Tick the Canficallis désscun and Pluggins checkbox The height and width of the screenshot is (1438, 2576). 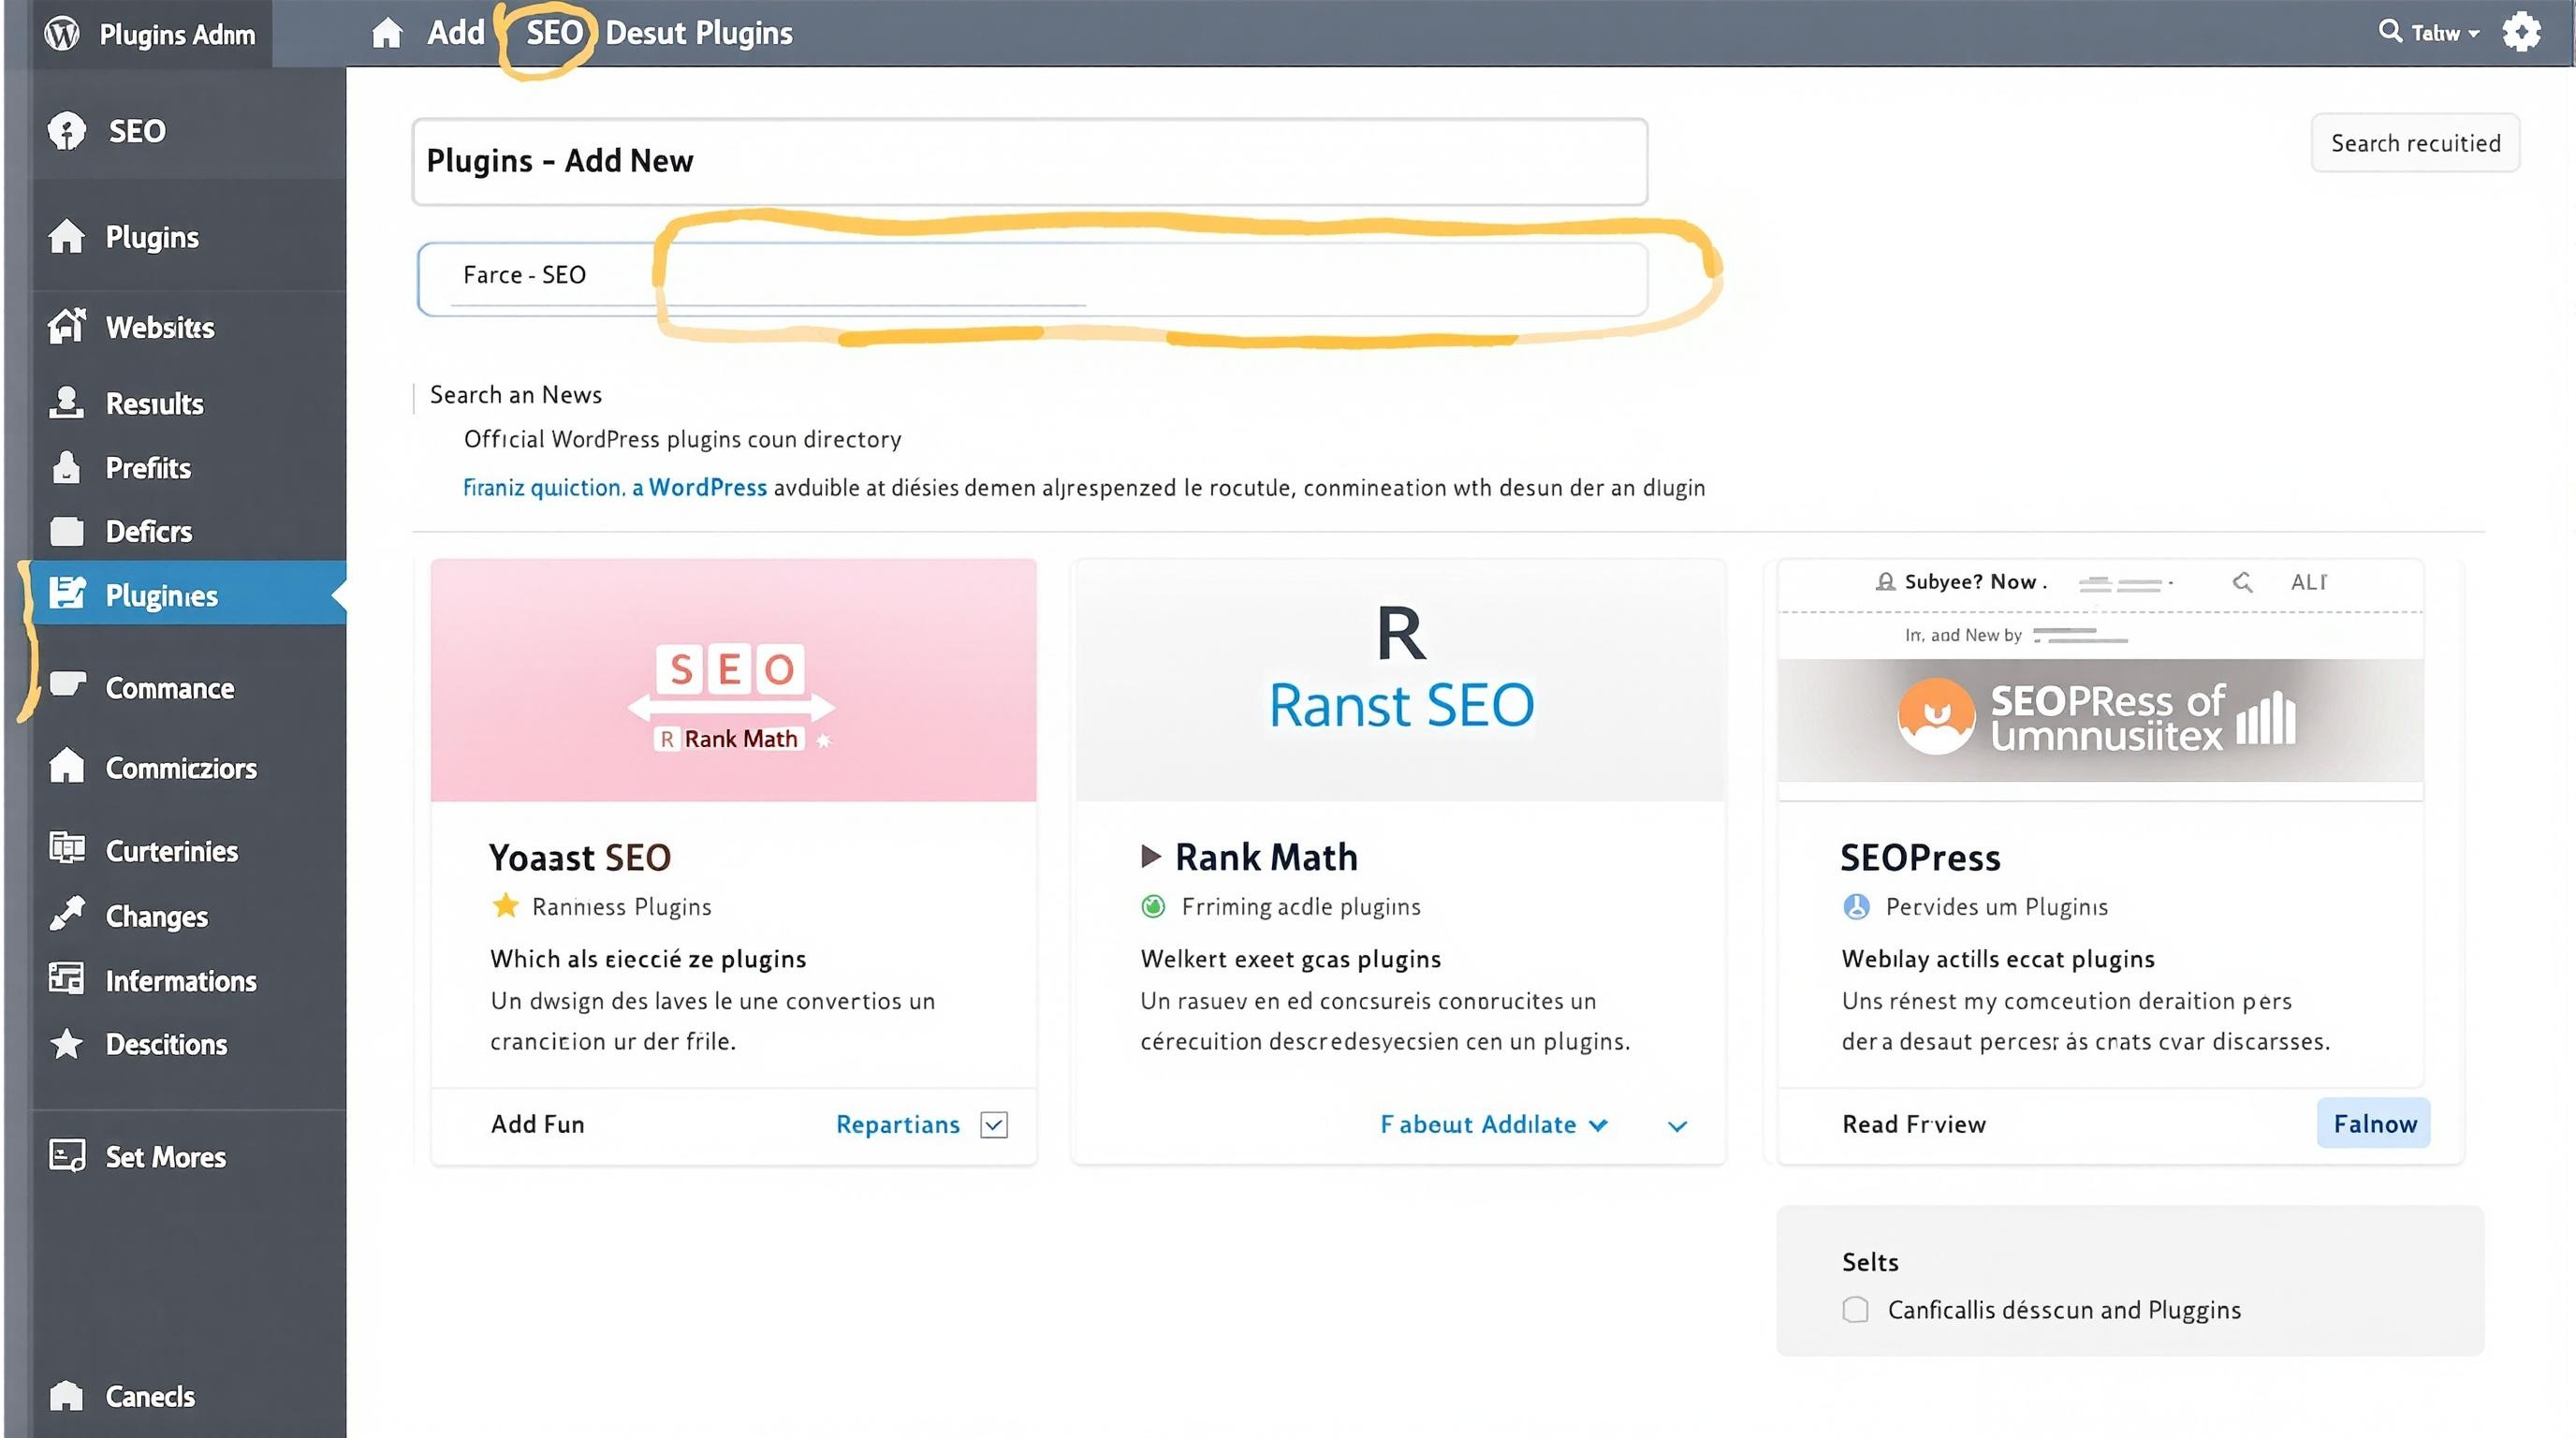[x=1855, y=1310]
